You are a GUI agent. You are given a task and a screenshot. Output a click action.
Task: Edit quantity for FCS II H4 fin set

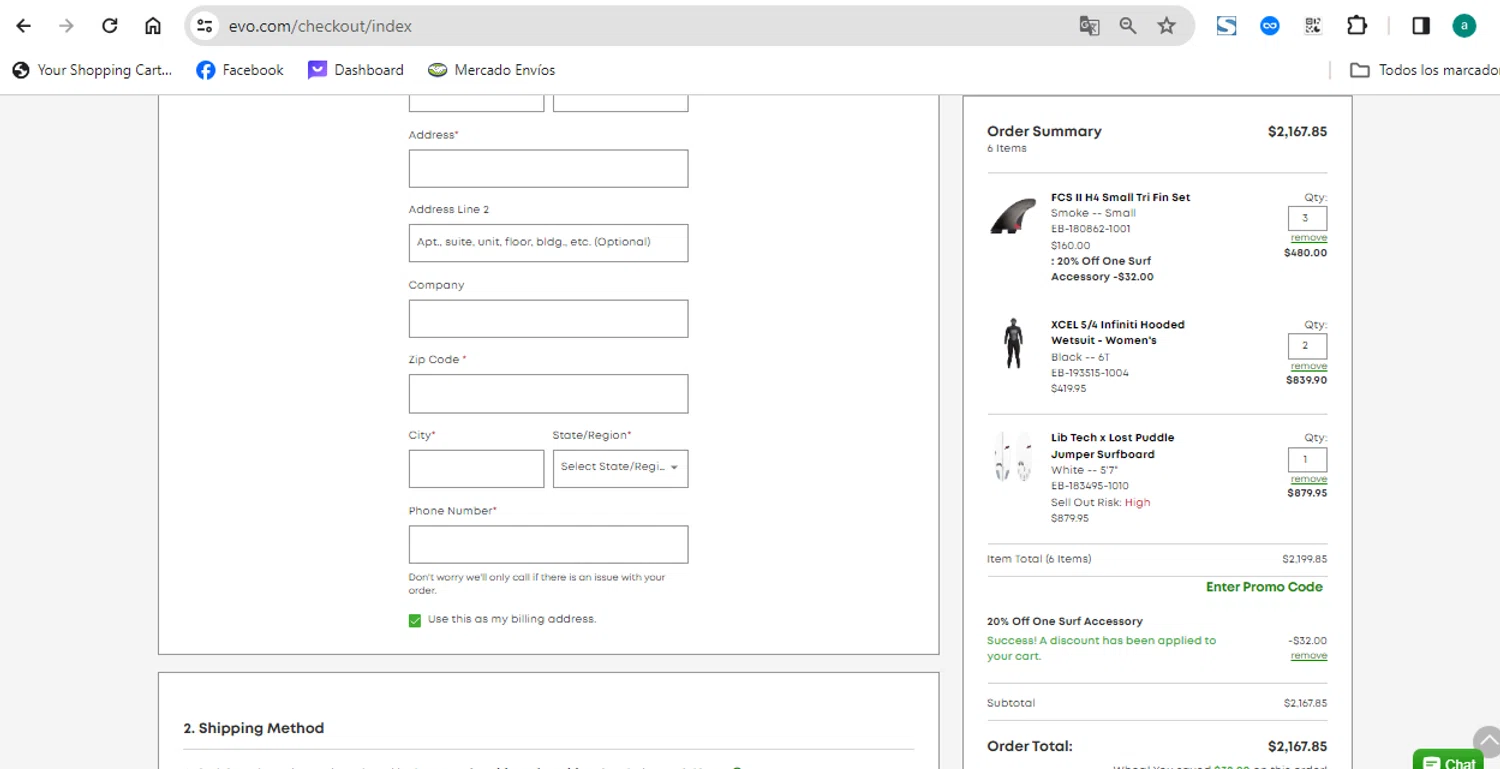[x=1307, y=218]
